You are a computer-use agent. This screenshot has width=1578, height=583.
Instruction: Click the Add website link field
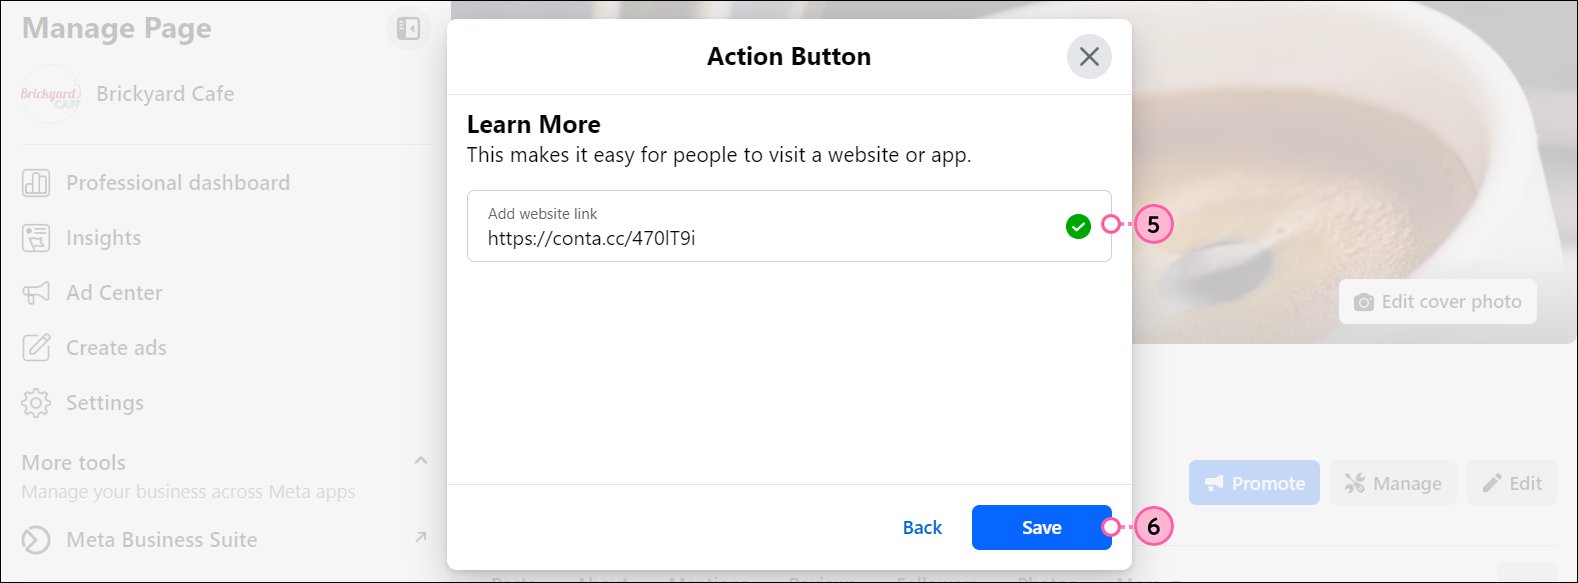[789, 226]
